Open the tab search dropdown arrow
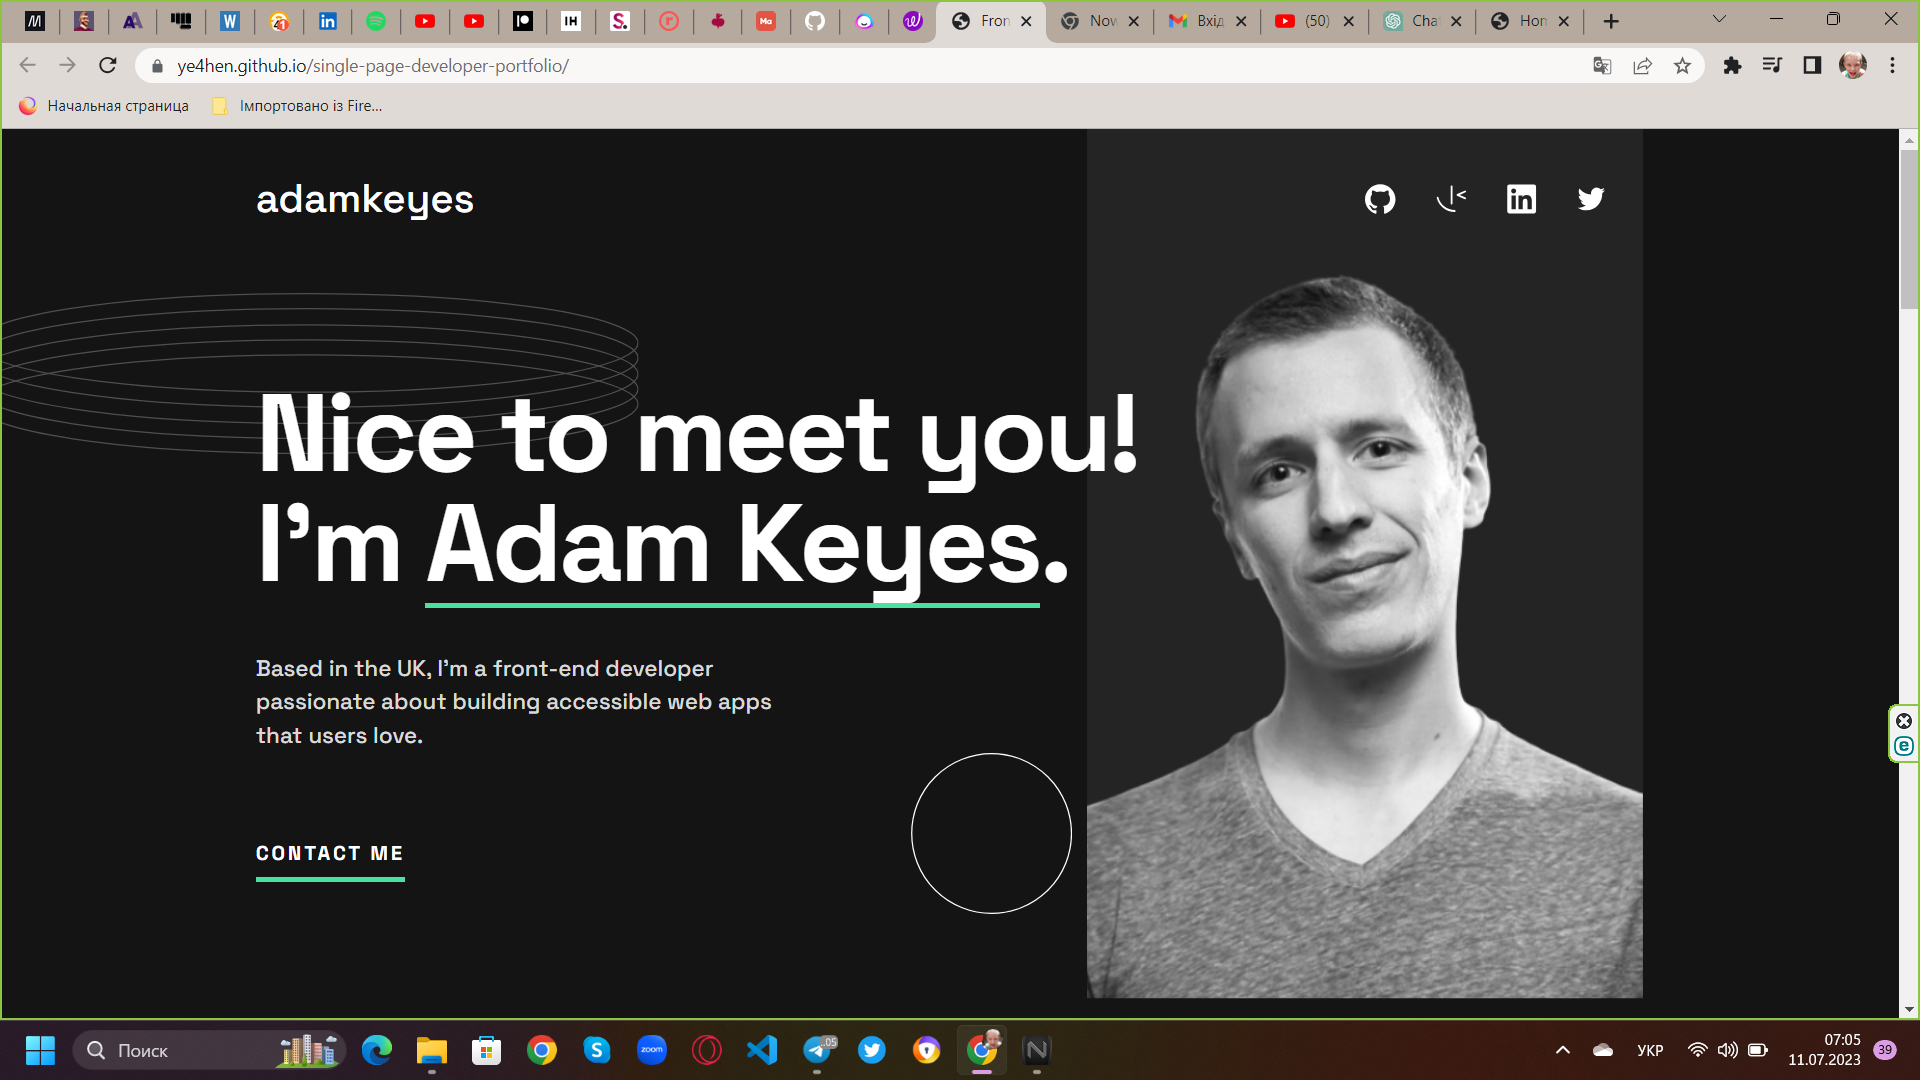 coord(1719,19)
